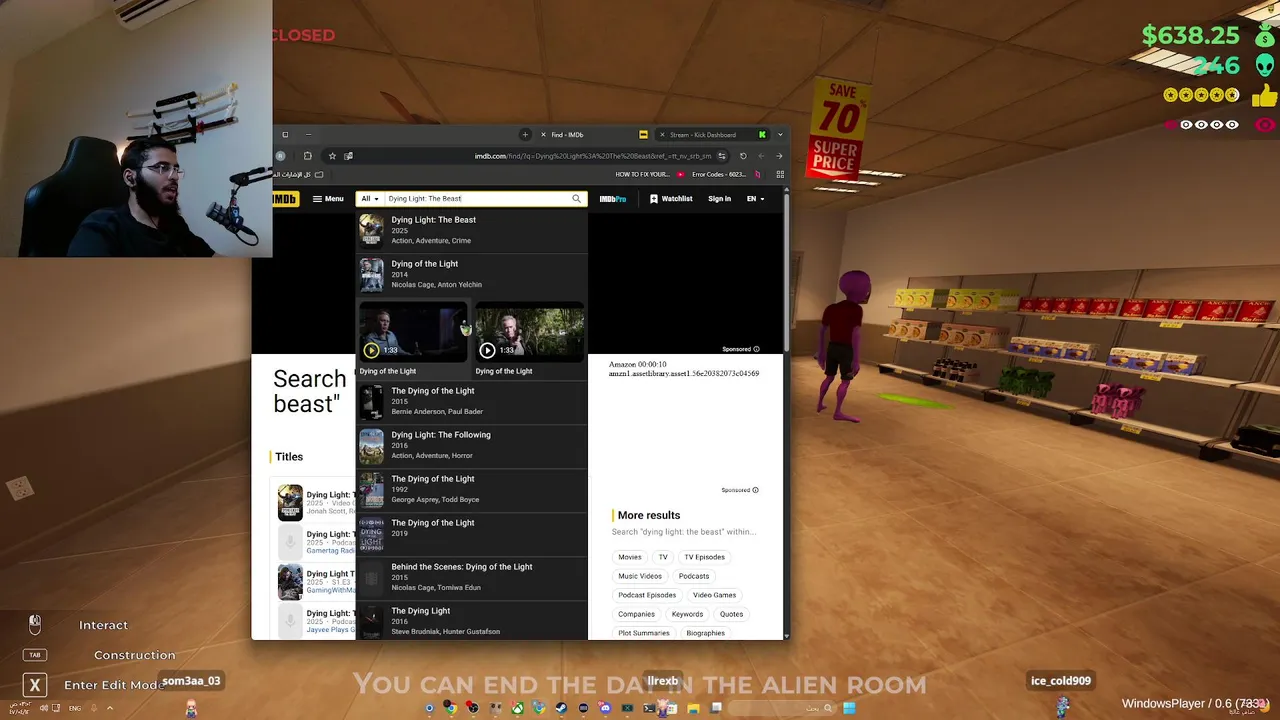Reload the page
The image size is (1280, 720).
[743, 156]
